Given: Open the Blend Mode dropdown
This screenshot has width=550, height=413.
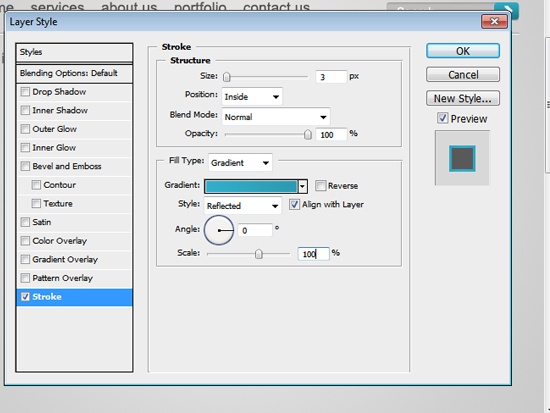Looking at the screenshot, I should click(276, 117).
